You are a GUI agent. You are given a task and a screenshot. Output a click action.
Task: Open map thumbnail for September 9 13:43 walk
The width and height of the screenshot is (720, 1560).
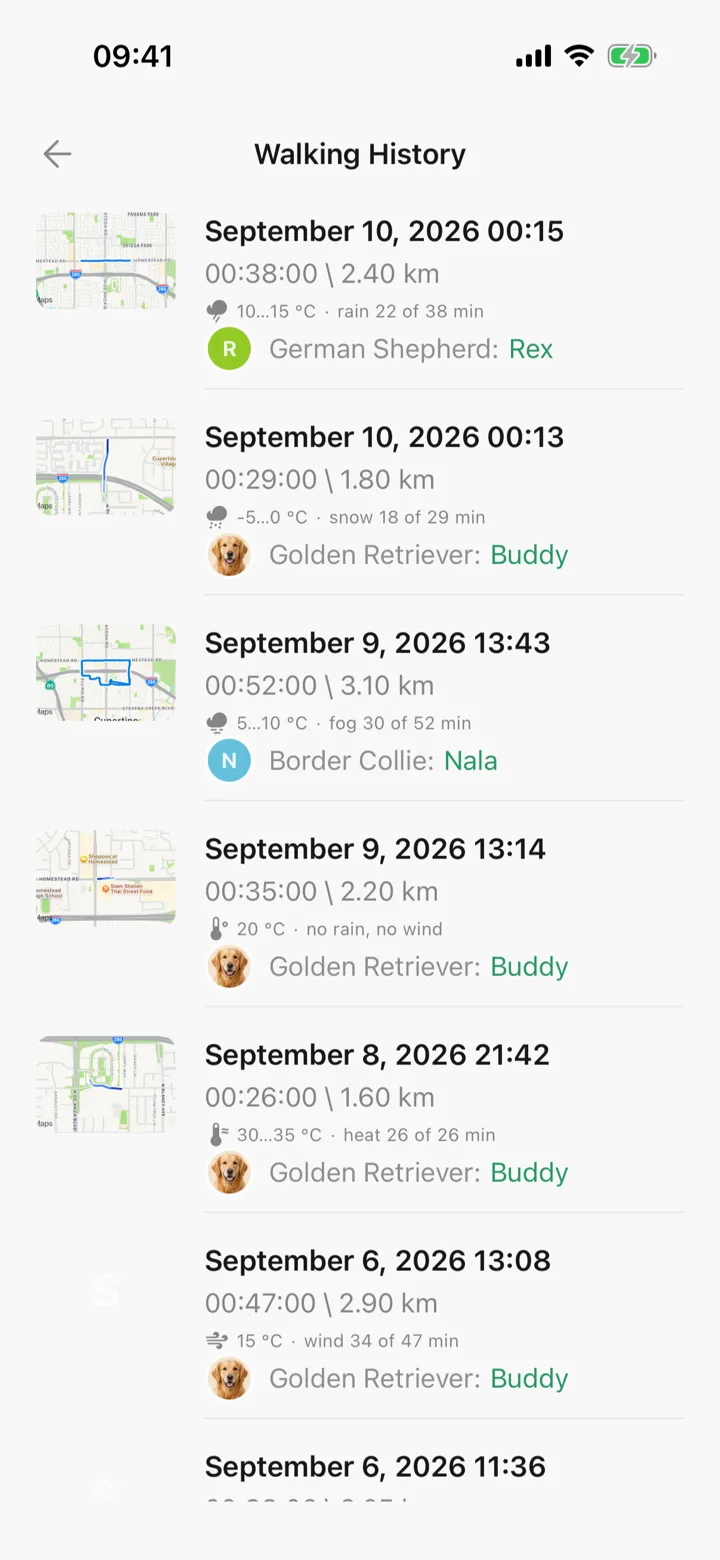click(106, 672)
